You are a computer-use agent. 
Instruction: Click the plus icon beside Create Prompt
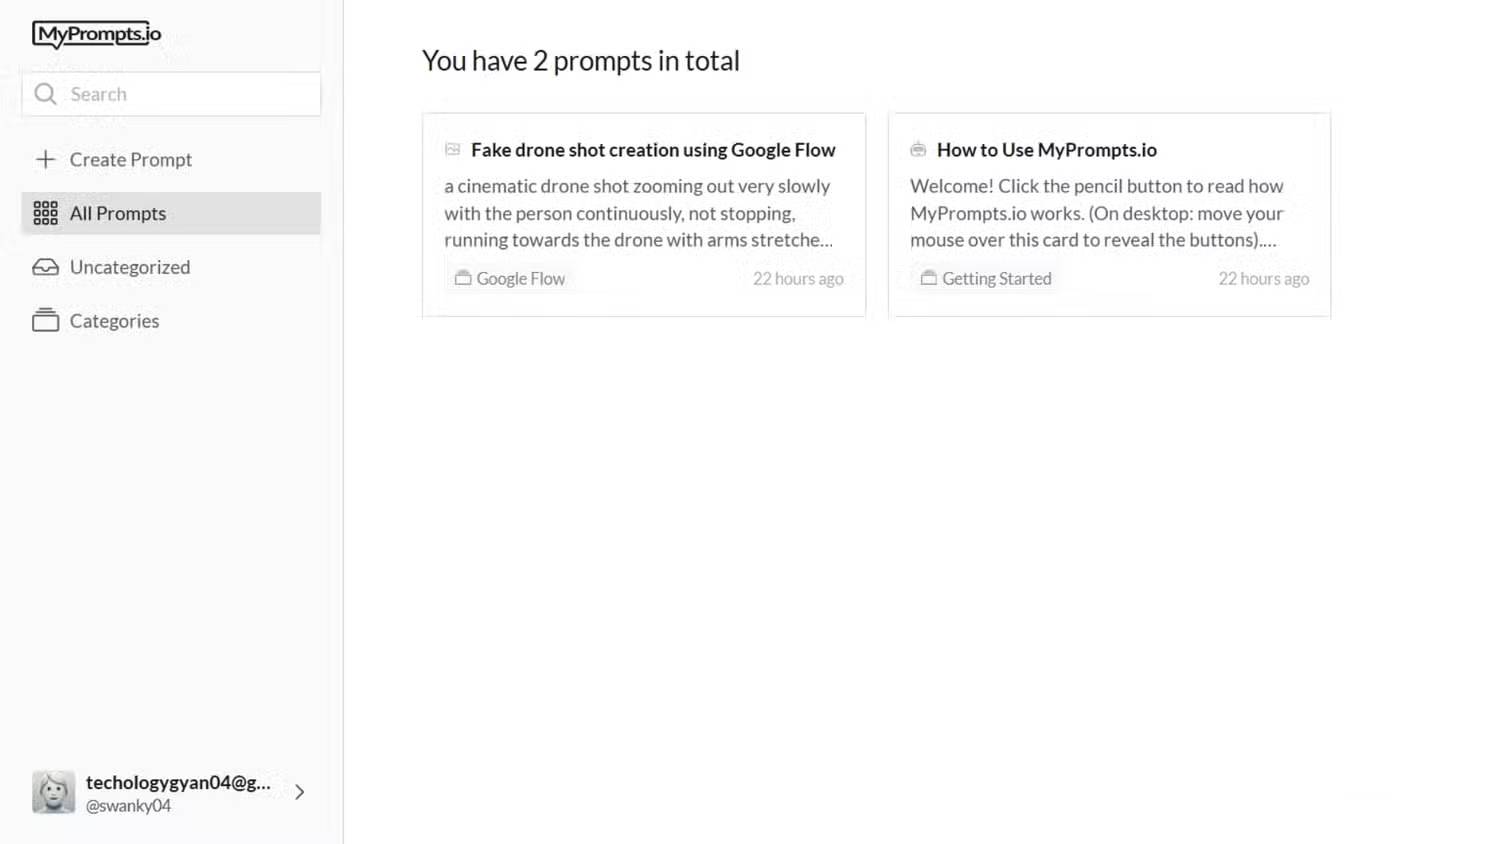pyautogui.click(x=45, y=159)
